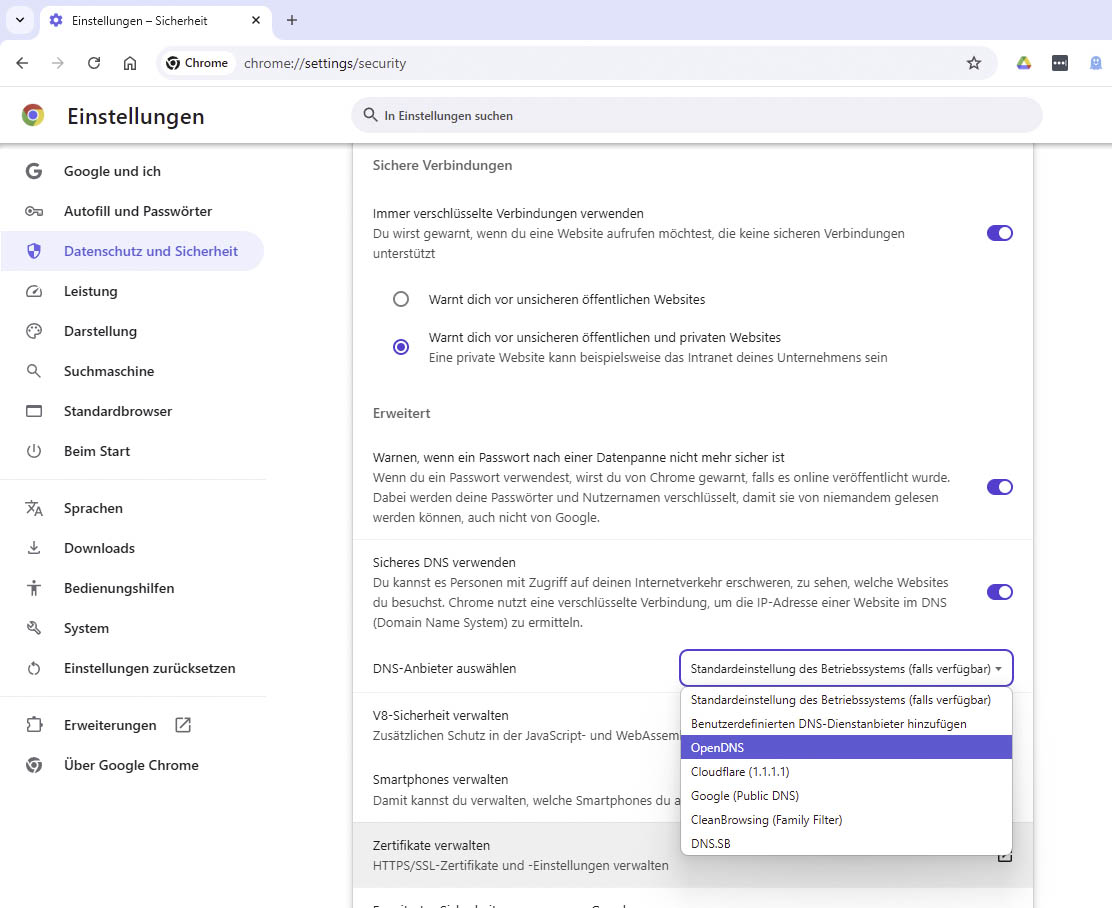Open the Standardbrowser settings page
Screen dimensions: 1112x908
(118, 411)
